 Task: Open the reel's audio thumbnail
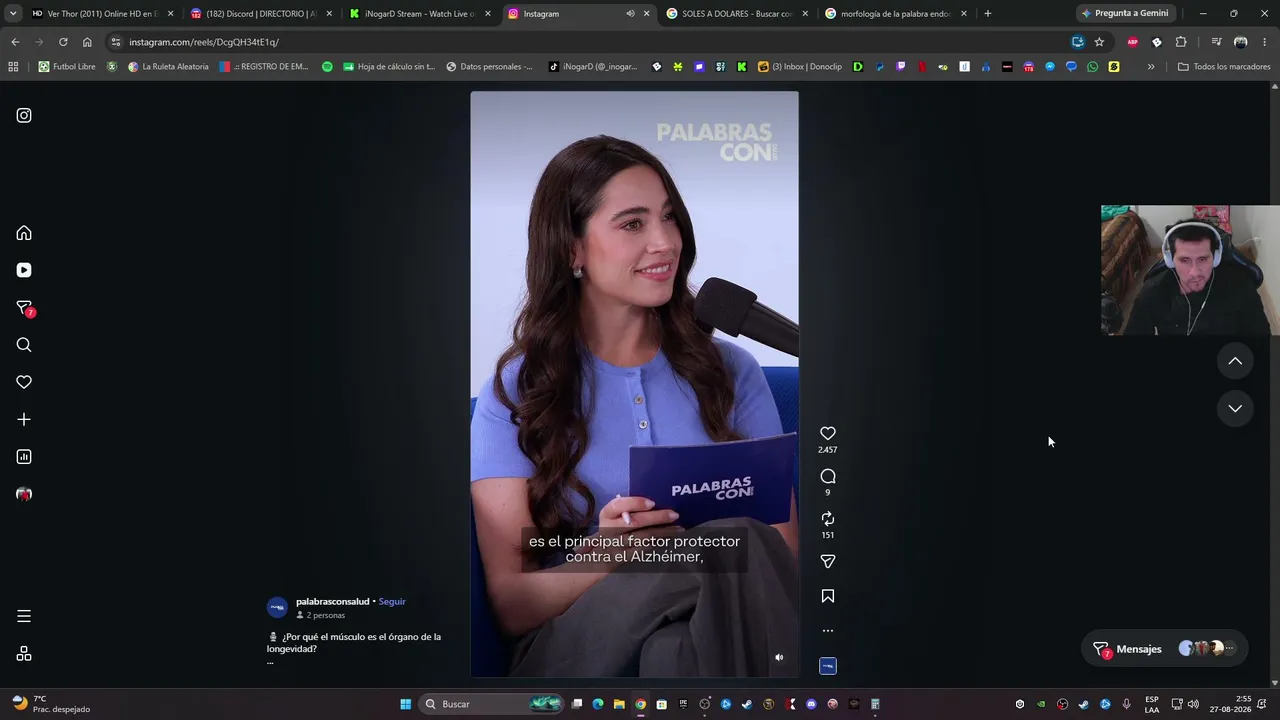(828, 666)
